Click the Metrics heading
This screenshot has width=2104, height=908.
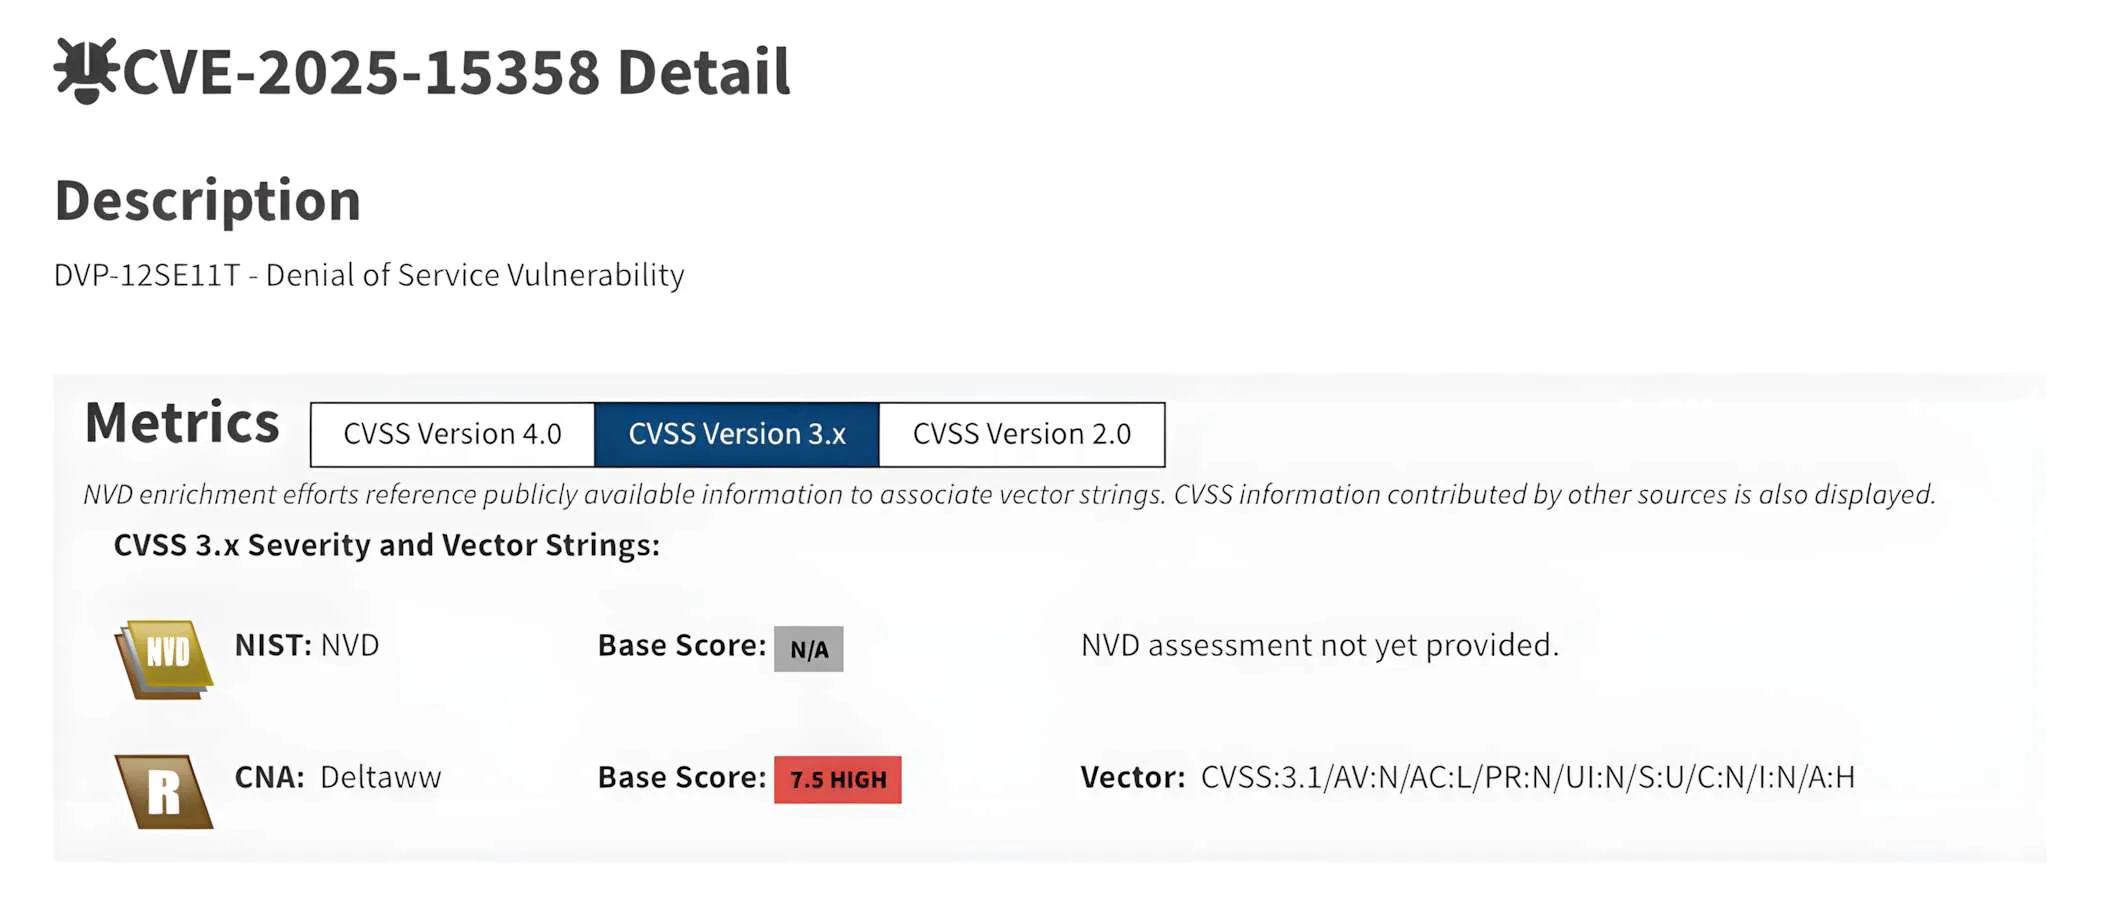[x=182, y=423]
